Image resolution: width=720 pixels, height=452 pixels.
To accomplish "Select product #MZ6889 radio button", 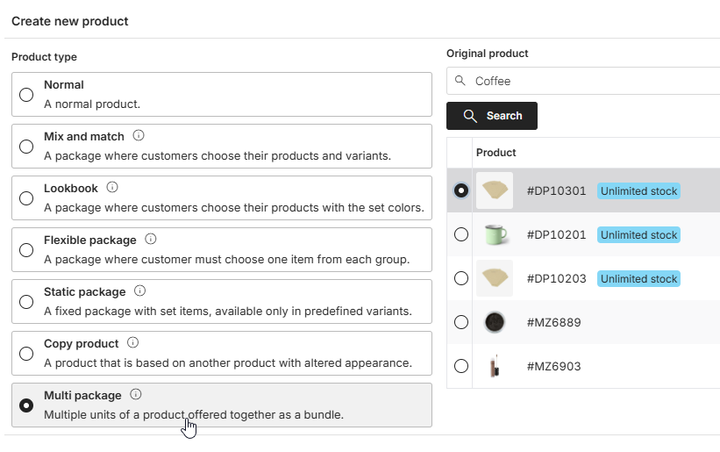I will [461, 322].
